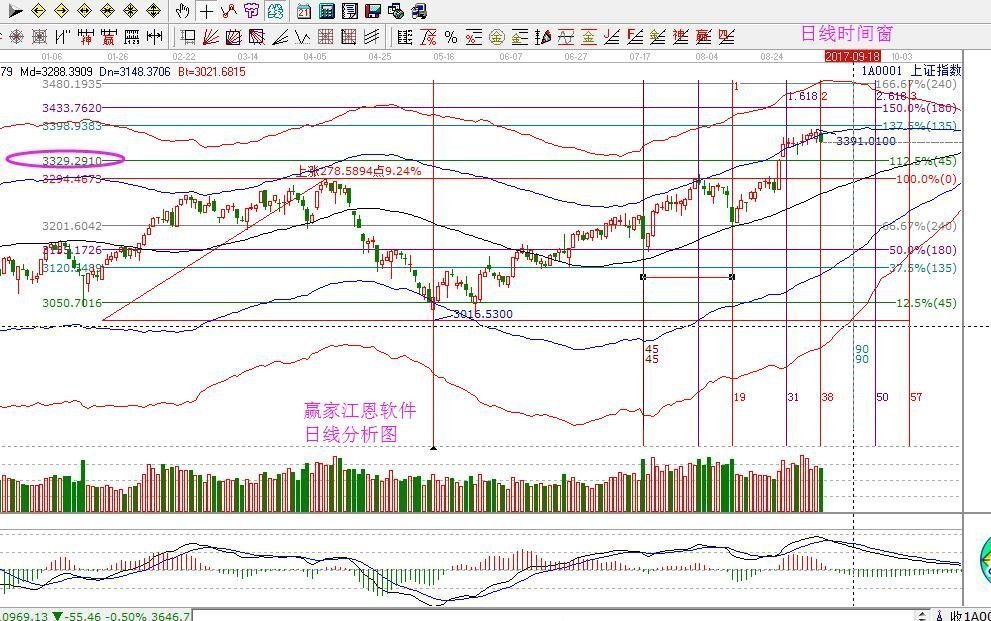The image size is (991, 621).
Task: Select the 四 fan lines tool
Action: pos(726,37)
